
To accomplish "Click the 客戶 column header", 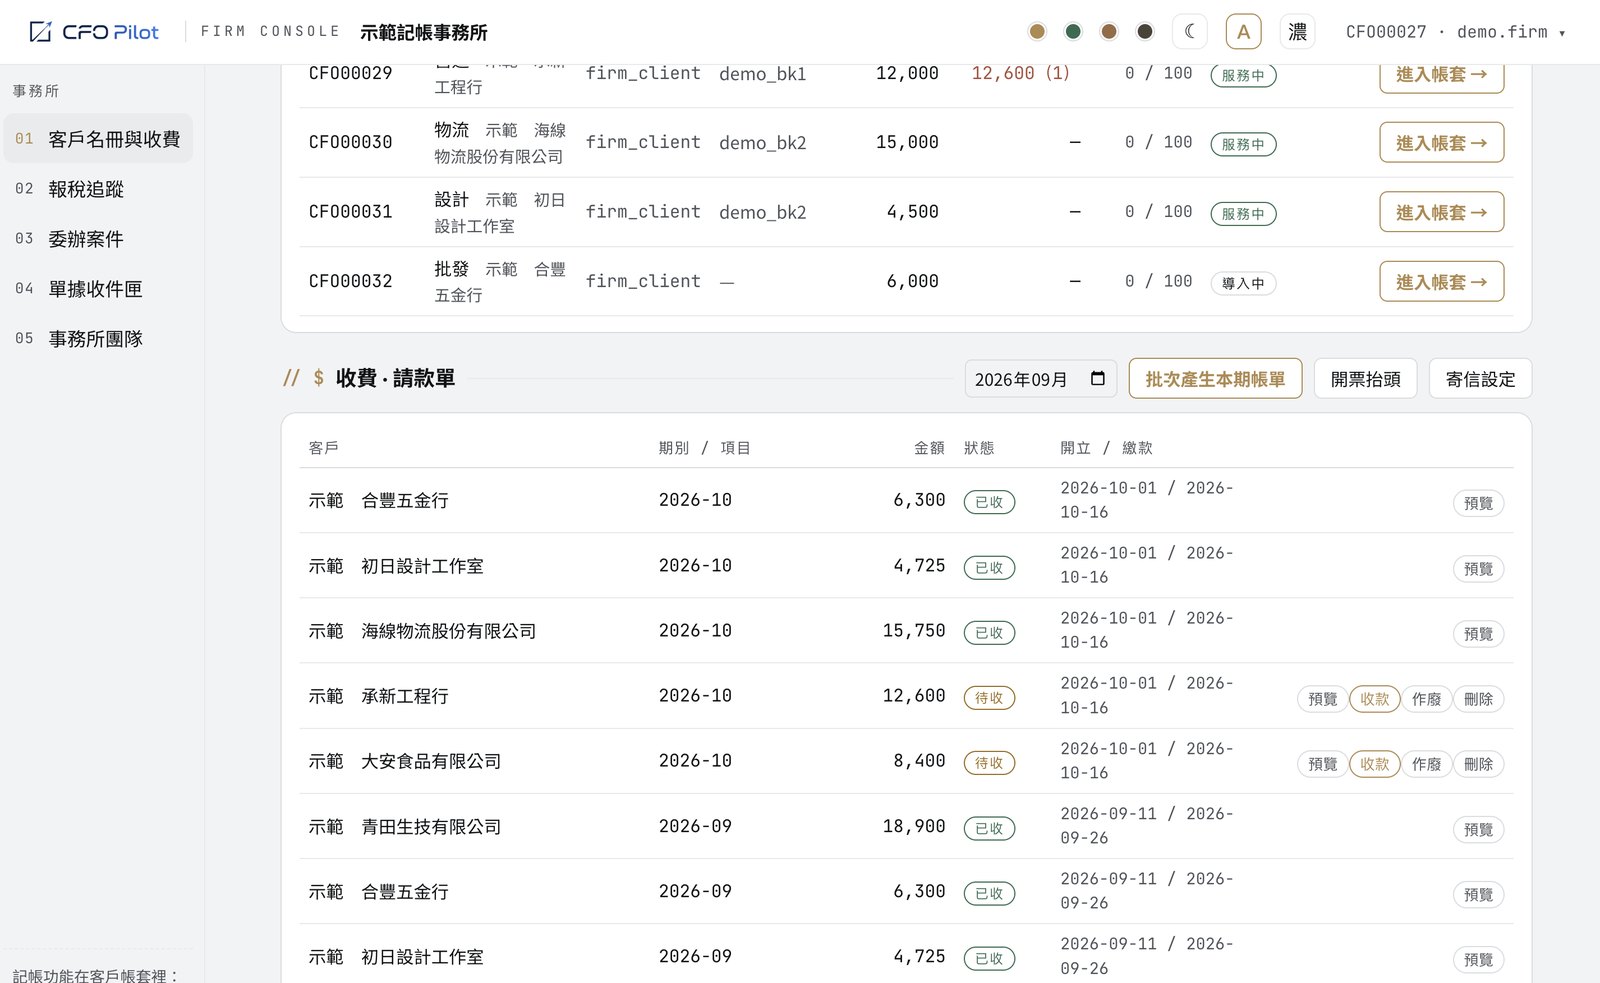I will [323, 448].
